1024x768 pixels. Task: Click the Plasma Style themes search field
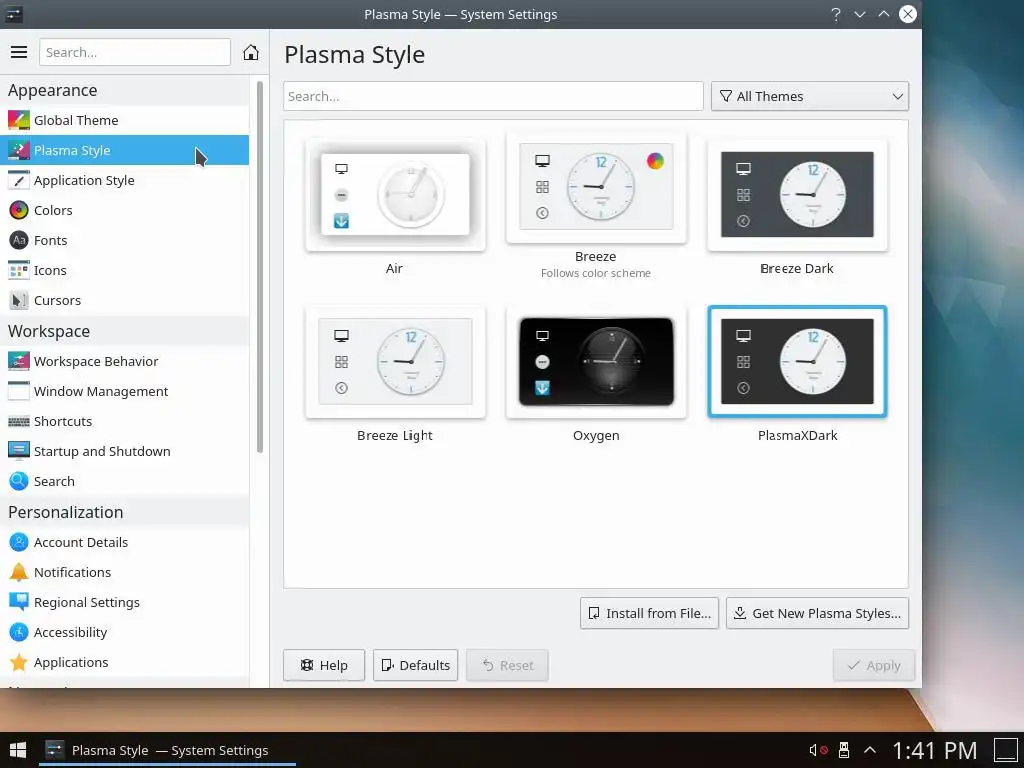point(493,96)
